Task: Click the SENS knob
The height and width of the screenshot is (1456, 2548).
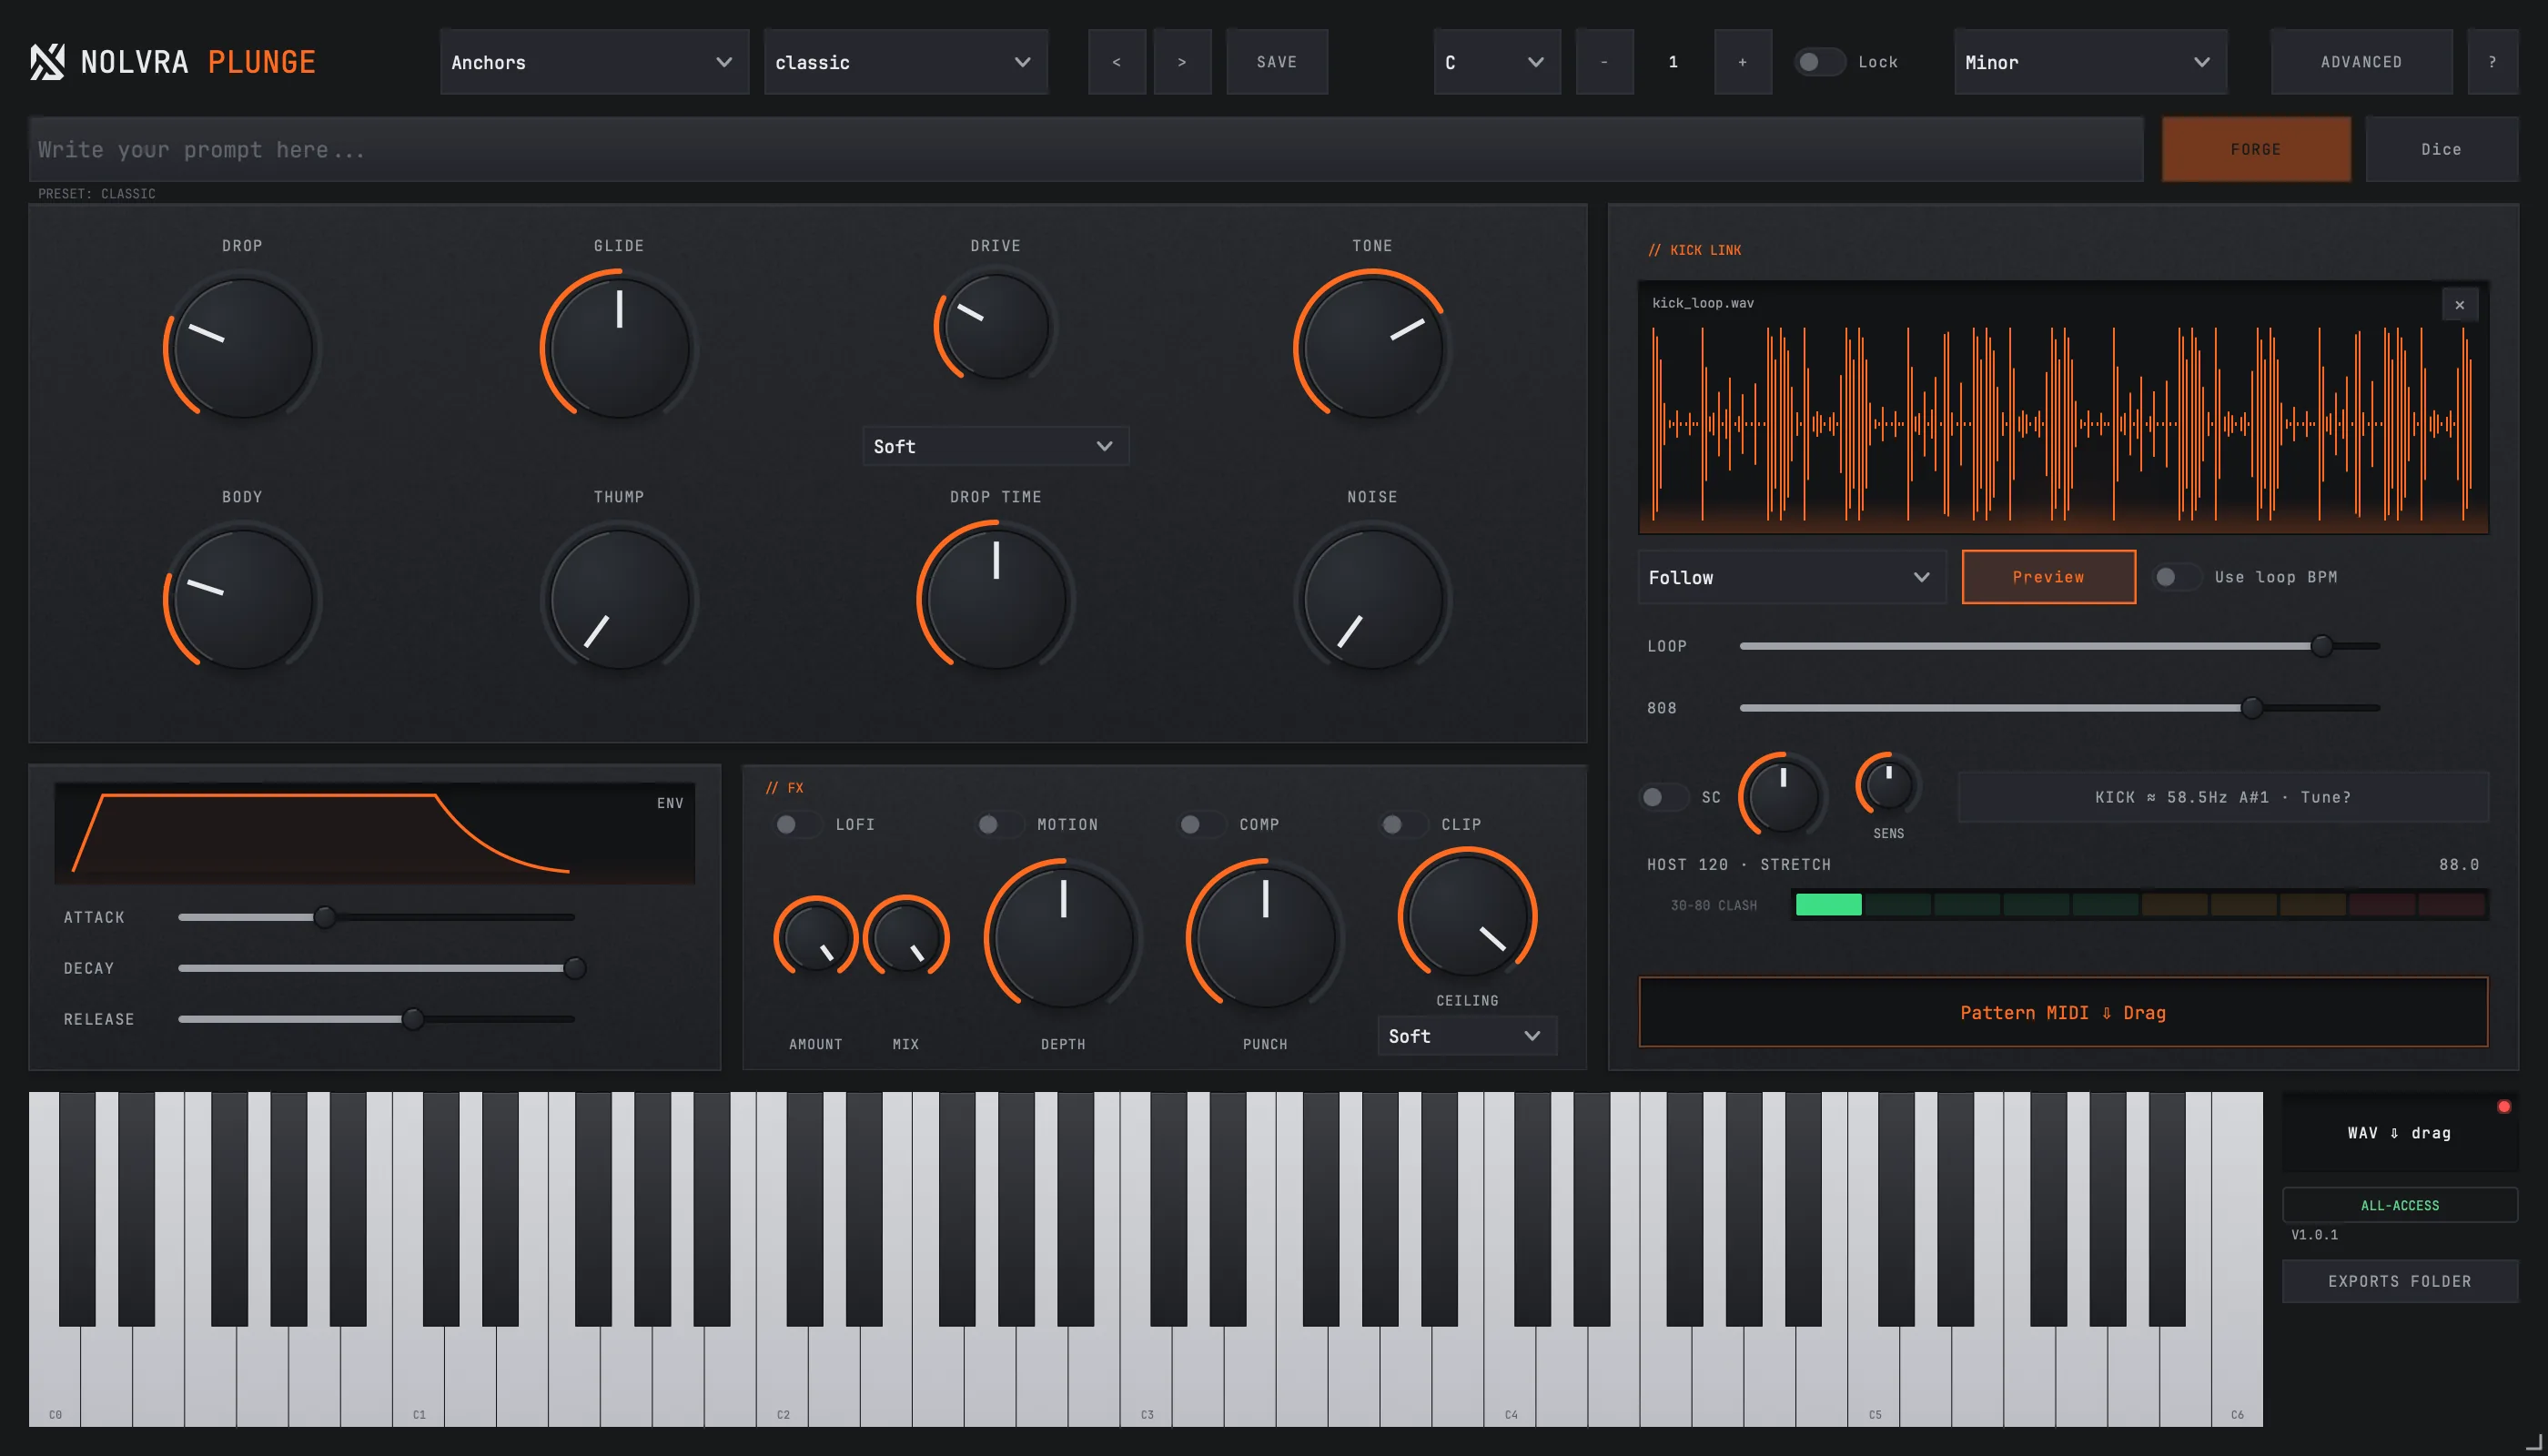Action: tap(1889, 785)
